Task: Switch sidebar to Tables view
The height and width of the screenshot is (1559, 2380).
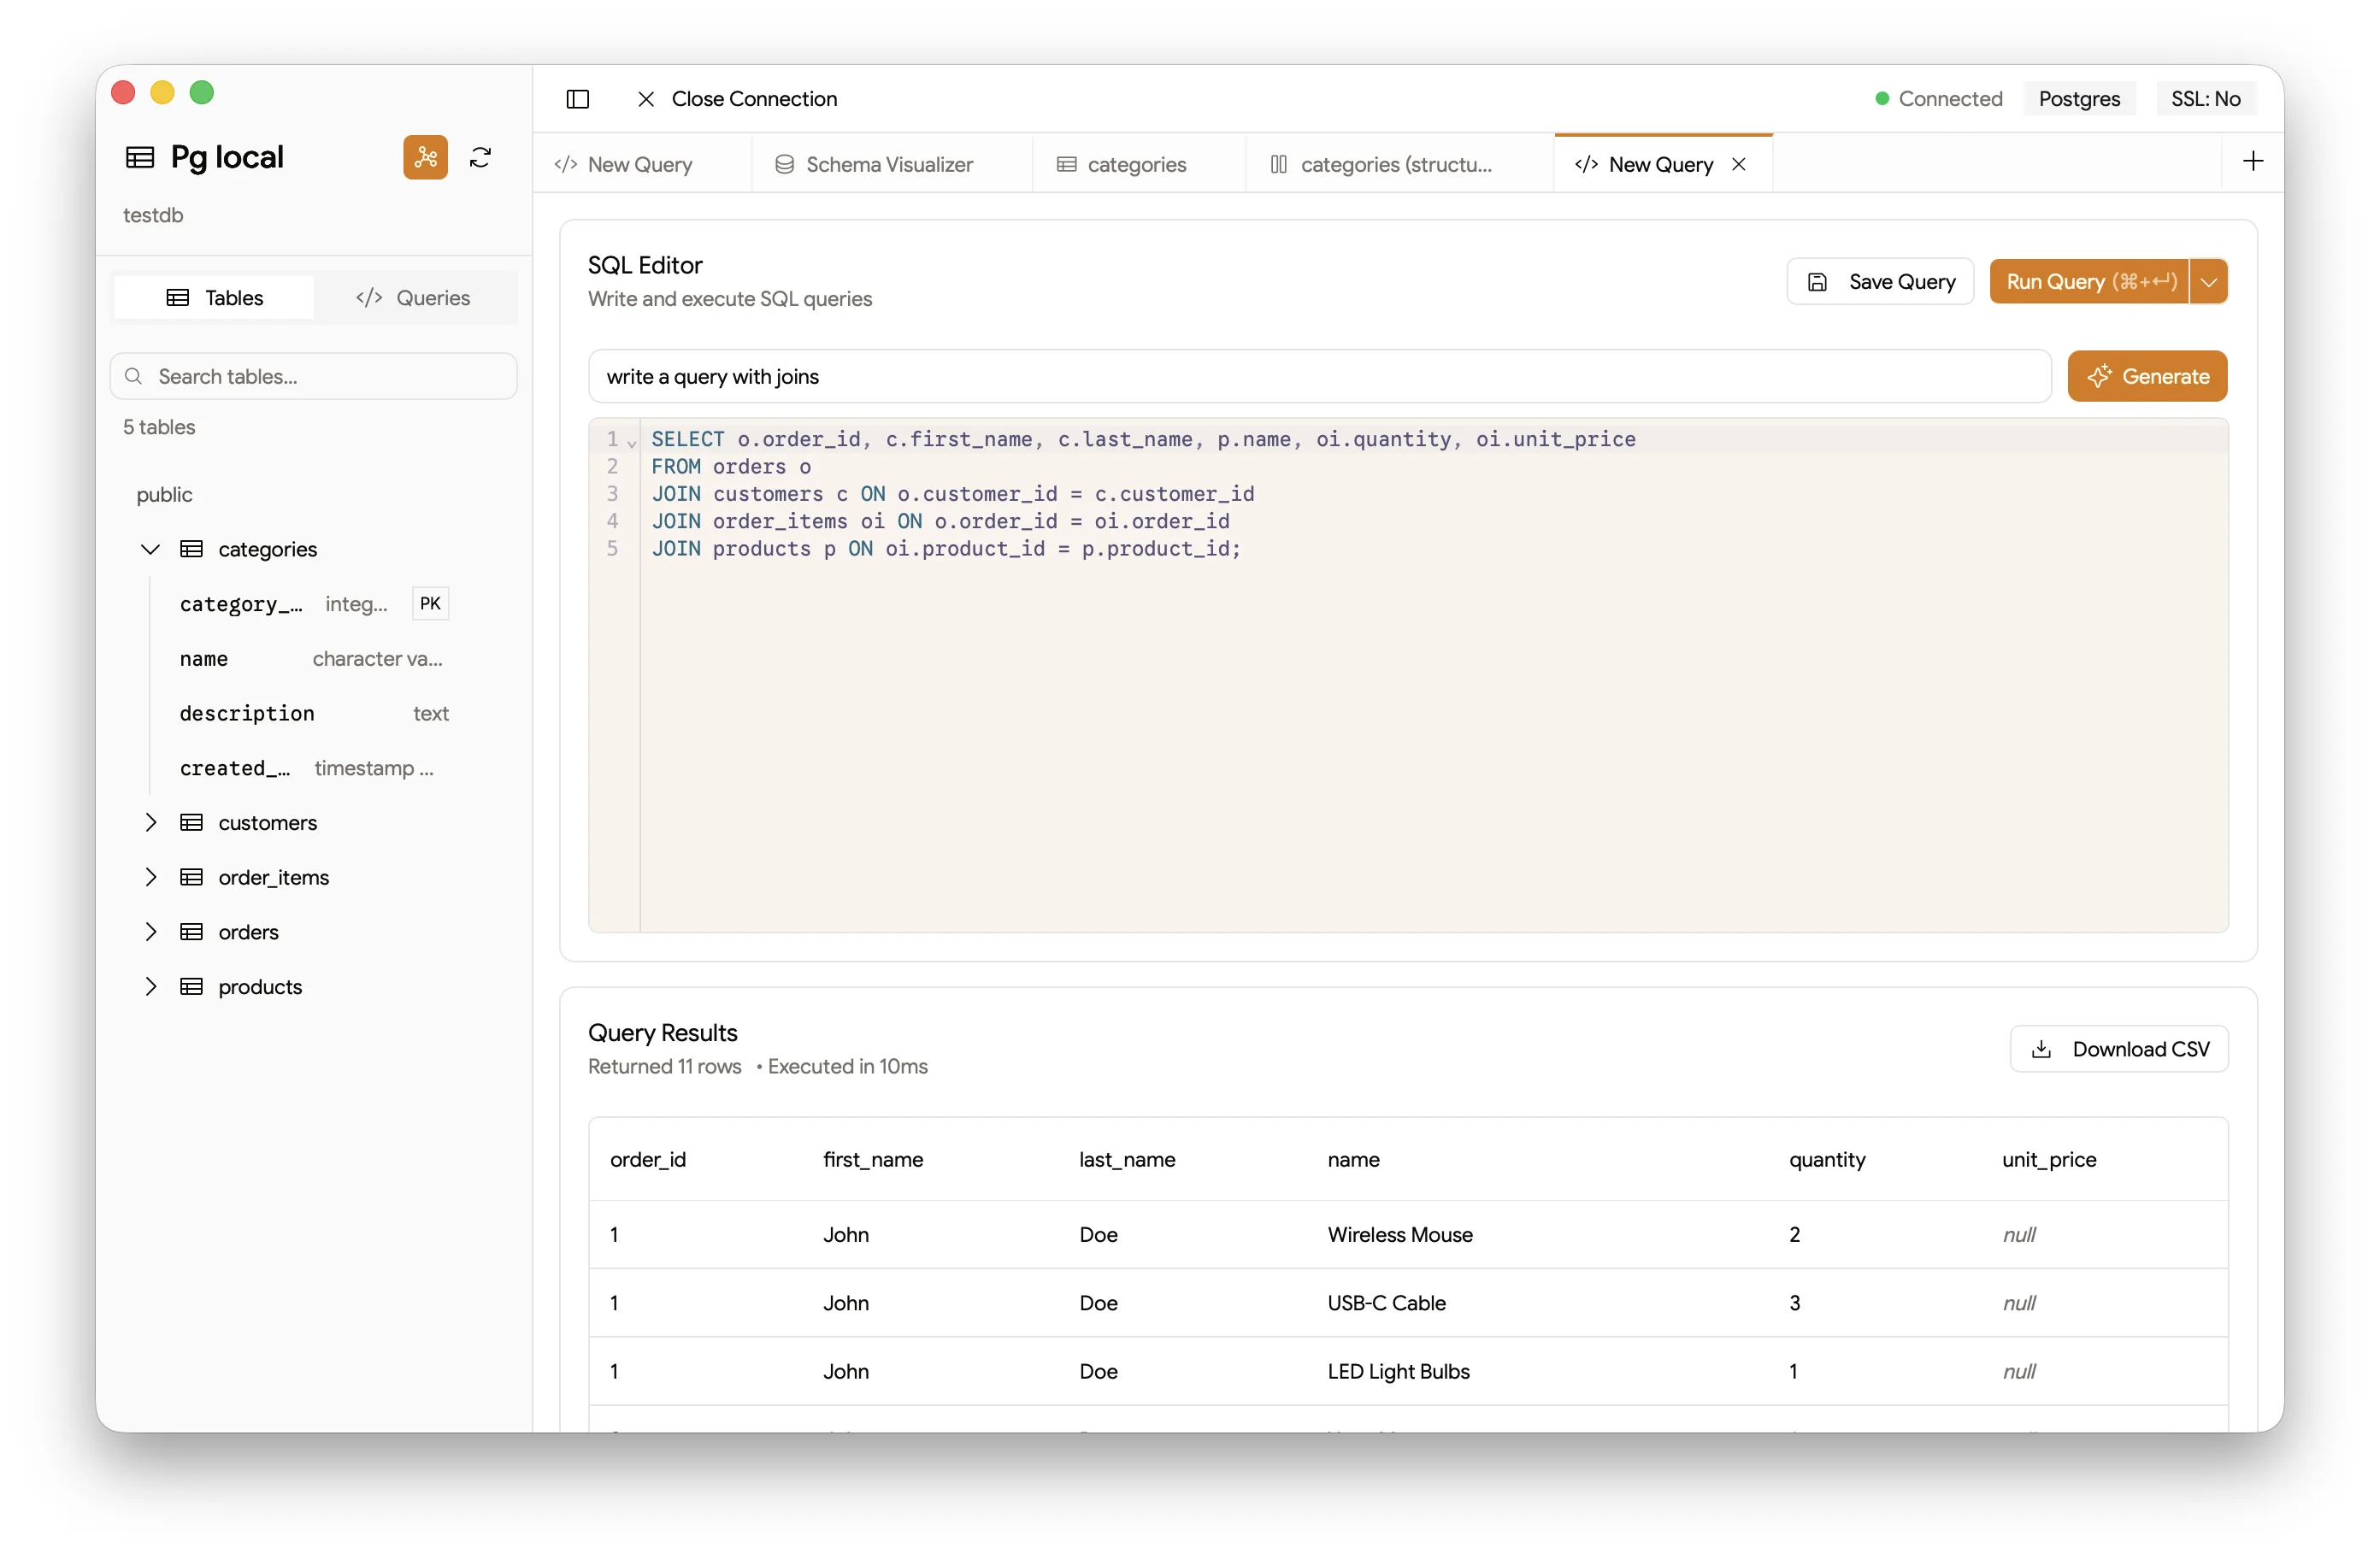Action: [x=214, y=297]
